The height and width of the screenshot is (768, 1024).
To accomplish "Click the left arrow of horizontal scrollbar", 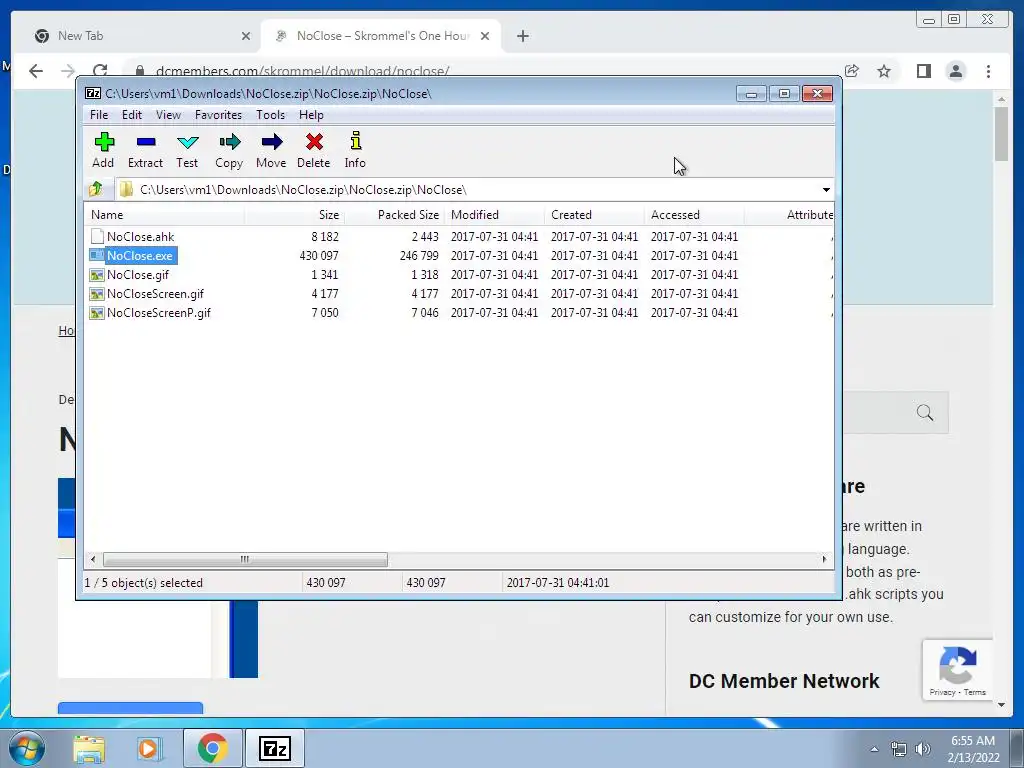I will (x=93, y=560).
